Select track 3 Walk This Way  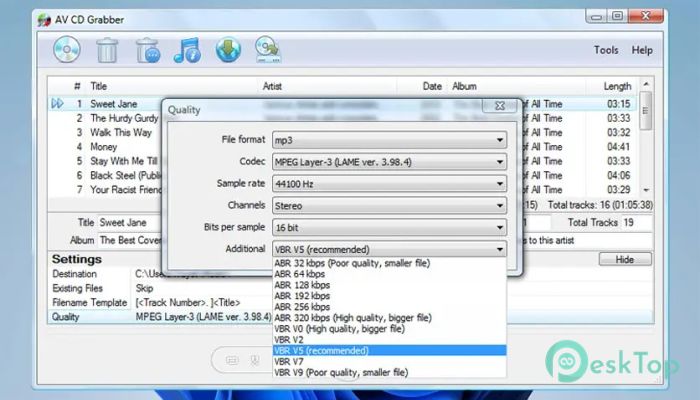point(121,133)
